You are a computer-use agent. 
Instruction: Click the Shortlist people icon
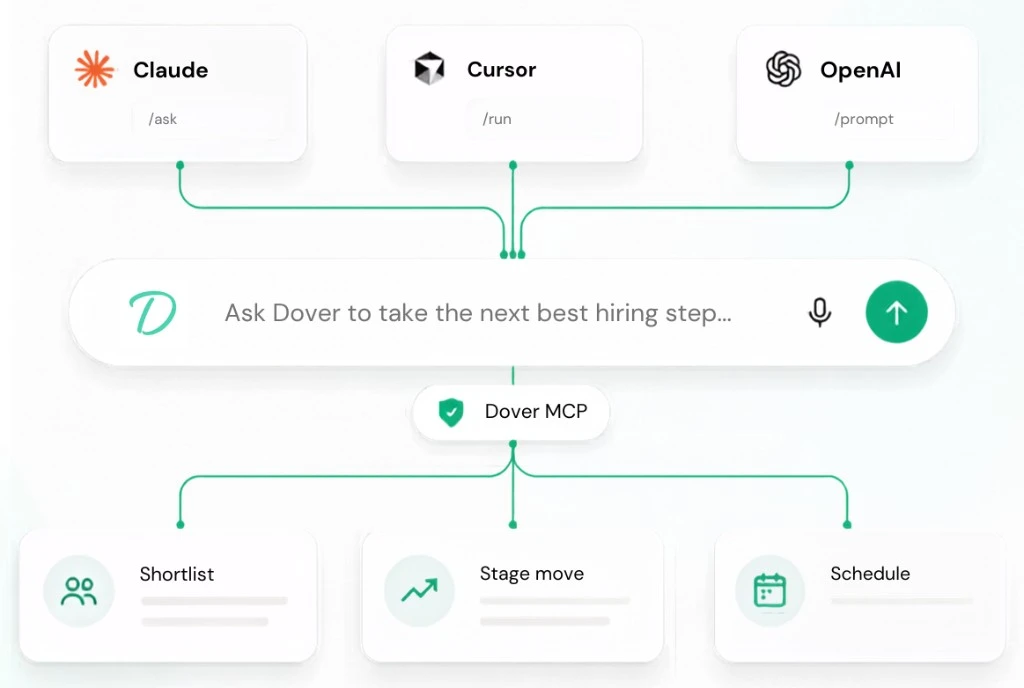pos(79,591)
